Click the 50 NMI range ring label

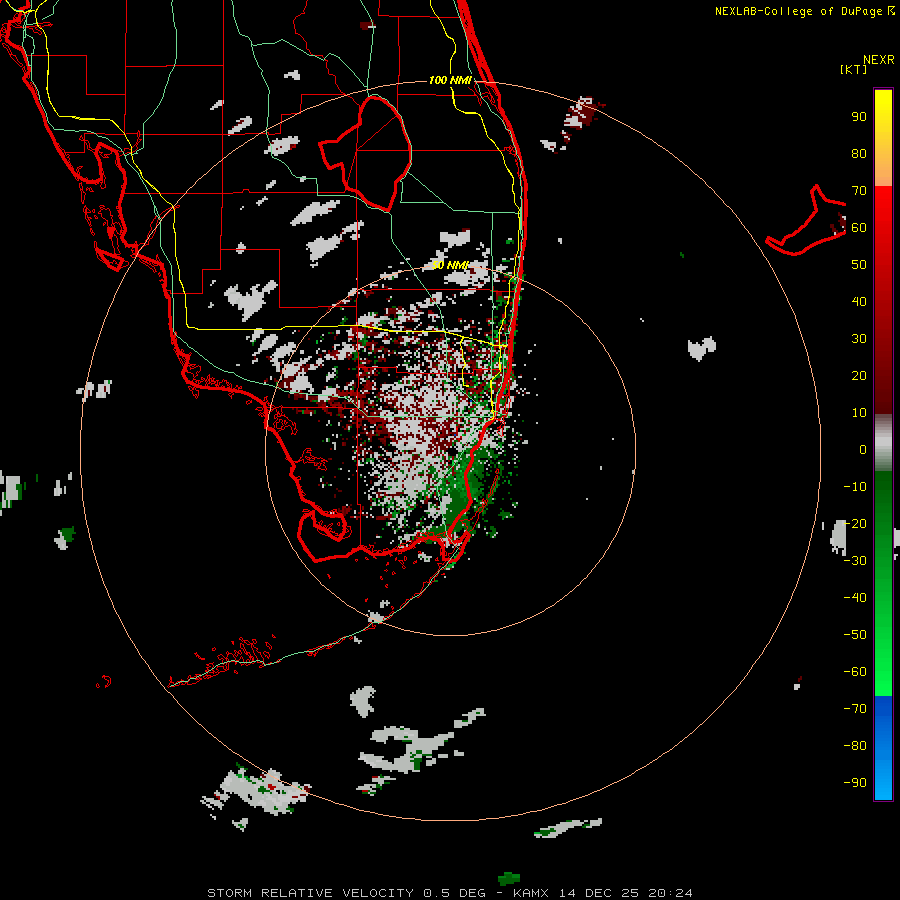point(450,265)
